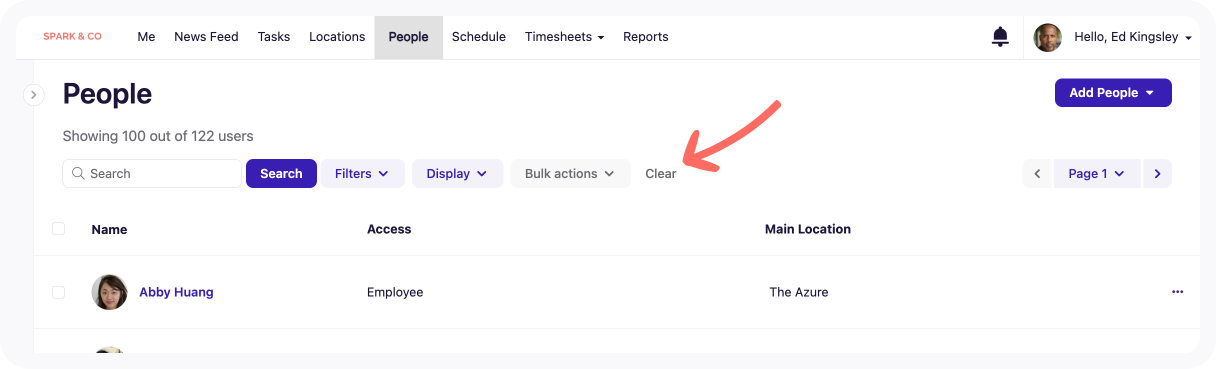The height and width of the screenshot is (369, 1216).
Task: Click the Access column header
Action: coord(389,229)
